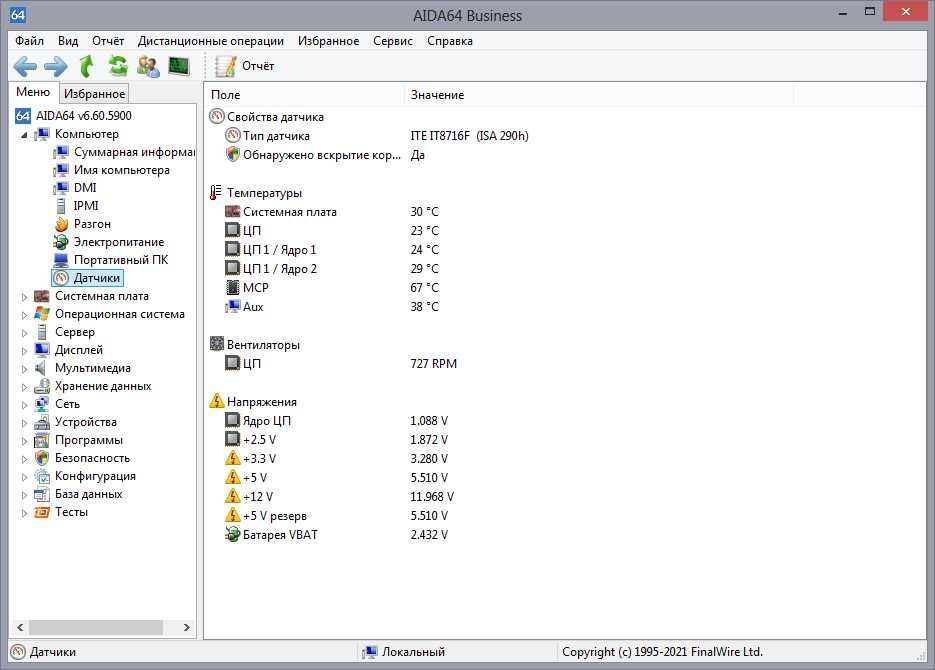The image size is (935, 670).
Task: Expand the Хранение данных node
Action: pos(24,387)
